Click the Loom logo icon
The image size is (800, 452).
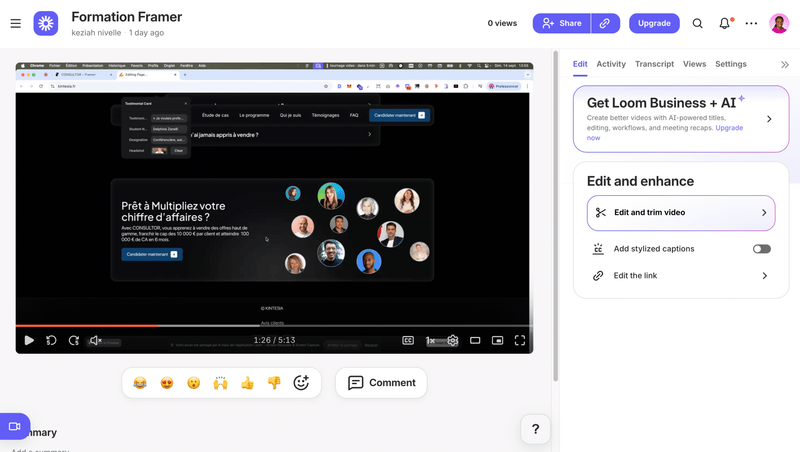pos(46,23)
